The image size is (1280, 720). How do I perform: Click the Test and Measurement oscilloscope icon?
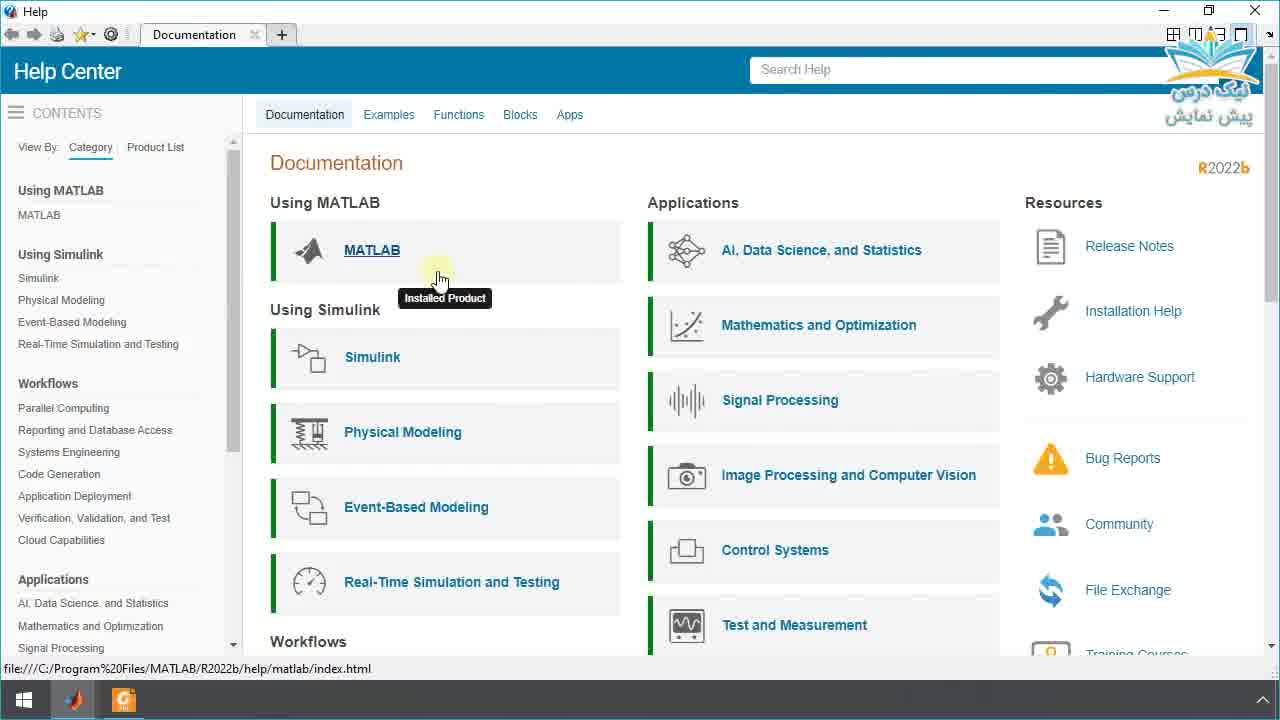pos(686,625)
